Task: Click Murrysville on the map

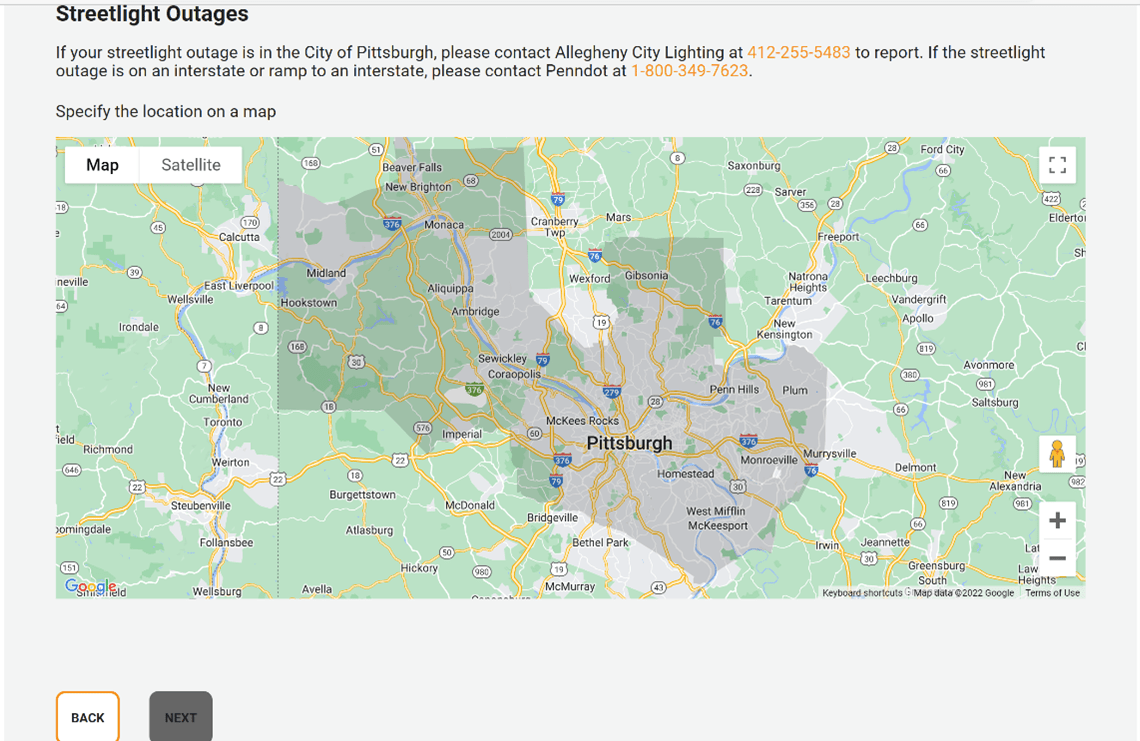Action: (830, 453)
